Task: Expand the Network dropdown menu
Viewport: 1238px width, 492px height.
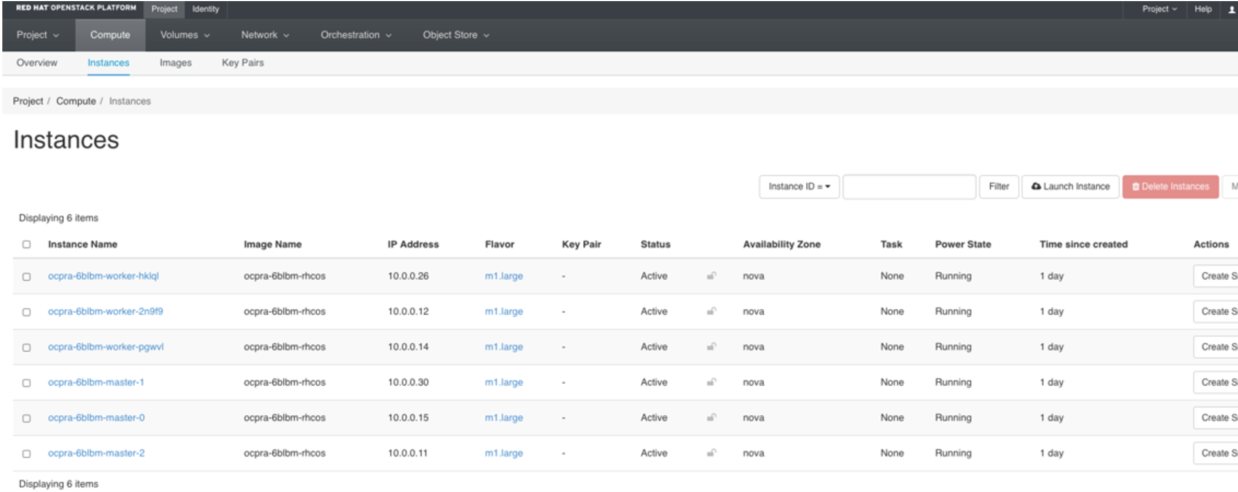Action: 265,35
